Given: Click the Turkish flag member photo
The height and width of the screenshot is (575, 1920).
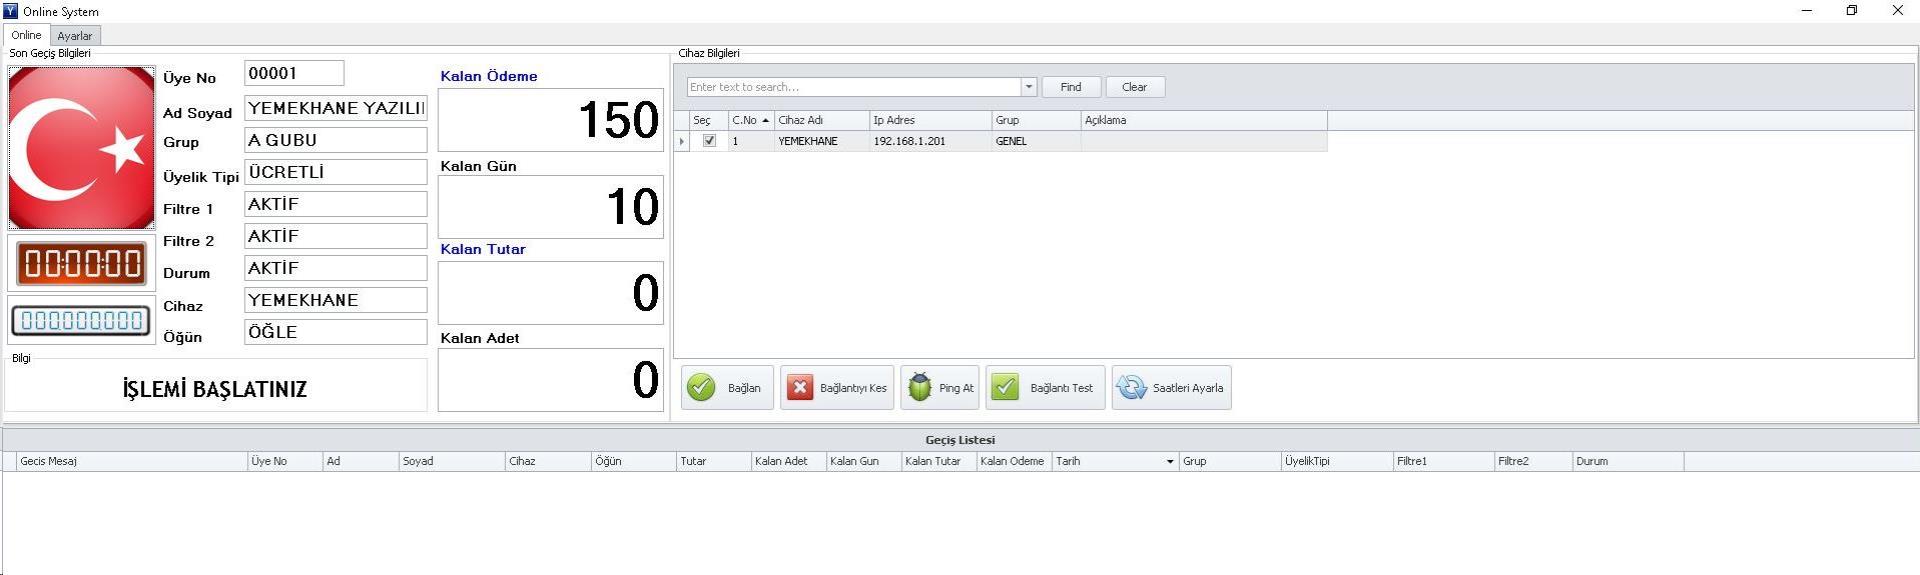Looking at the screenshot, I should pos(82,148).
